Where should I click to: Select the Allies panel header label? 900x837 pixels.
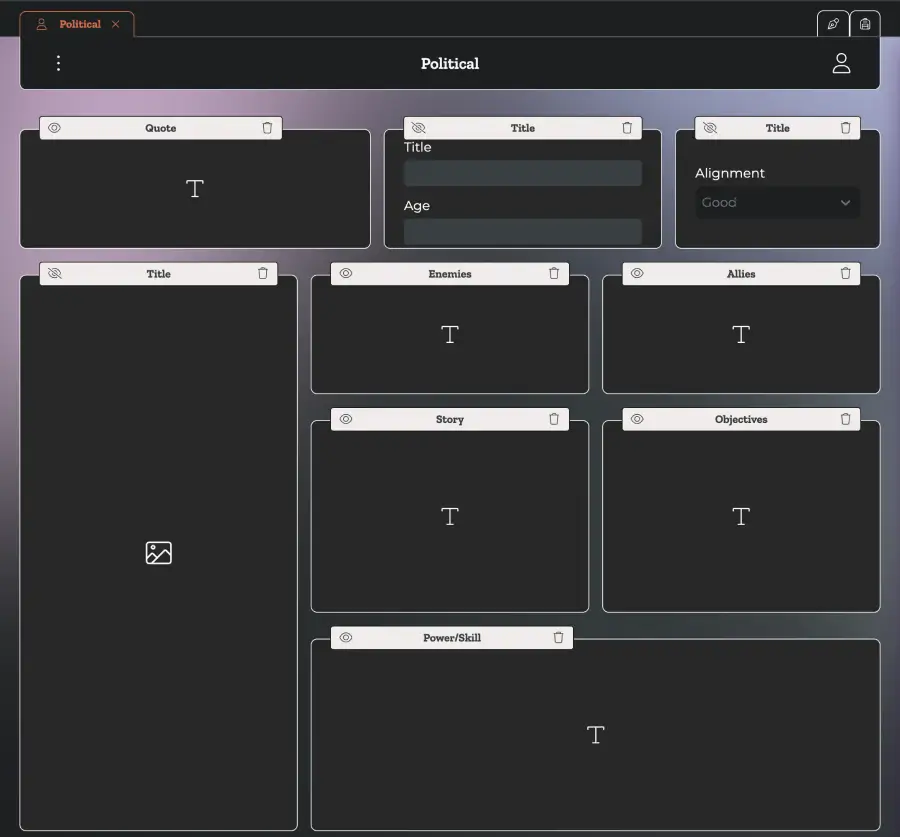coord(741,274)
